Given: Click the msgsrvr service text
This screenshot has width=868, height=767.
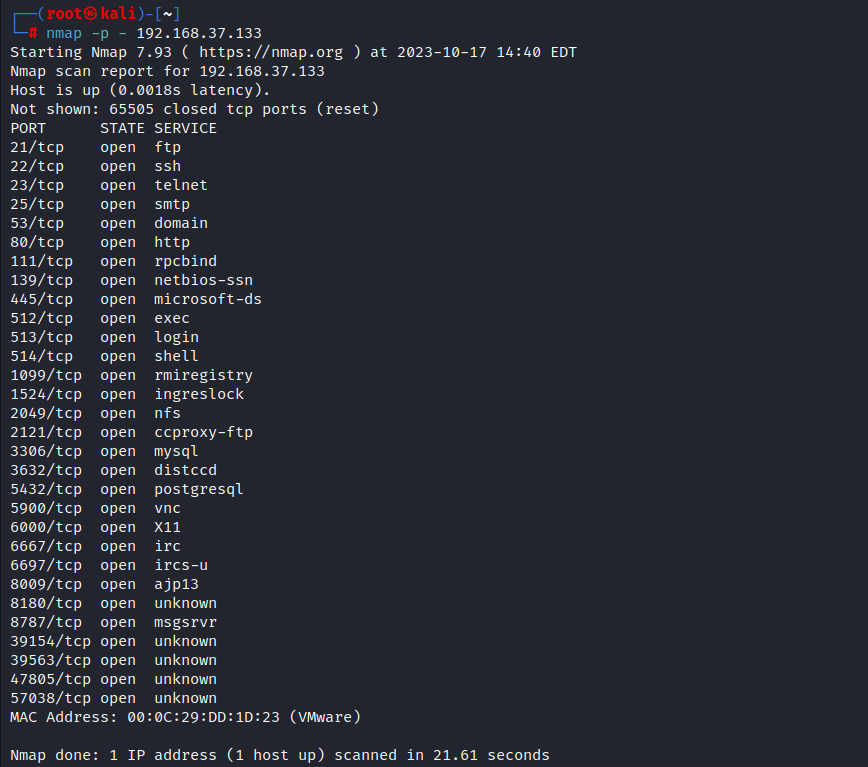Looking at the screenshot, I should (x=185, y=622).
